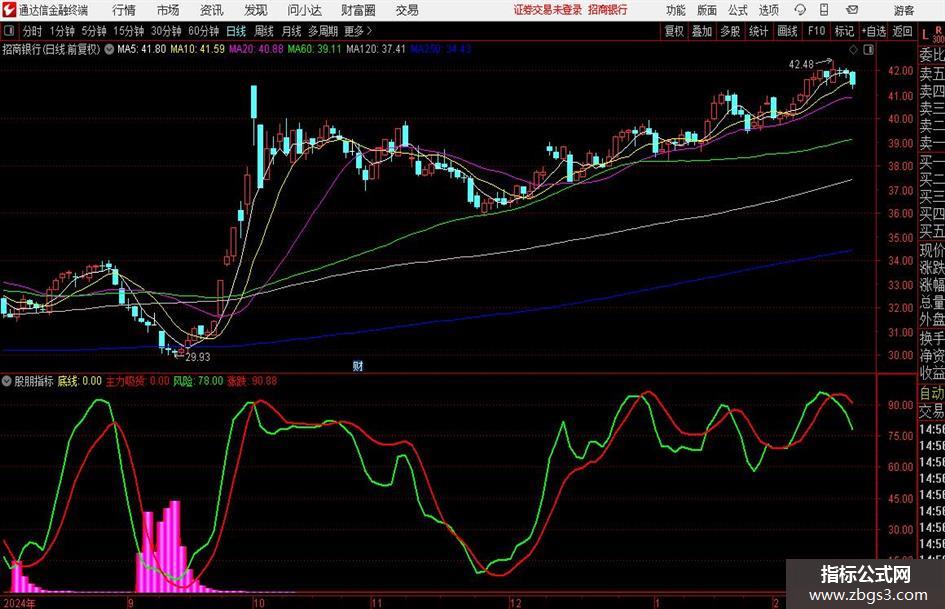Click the 涨跌: 90.88 indicator value
Image resolution: width=945 pixels, height=609 pixels.
coord(252,381)
